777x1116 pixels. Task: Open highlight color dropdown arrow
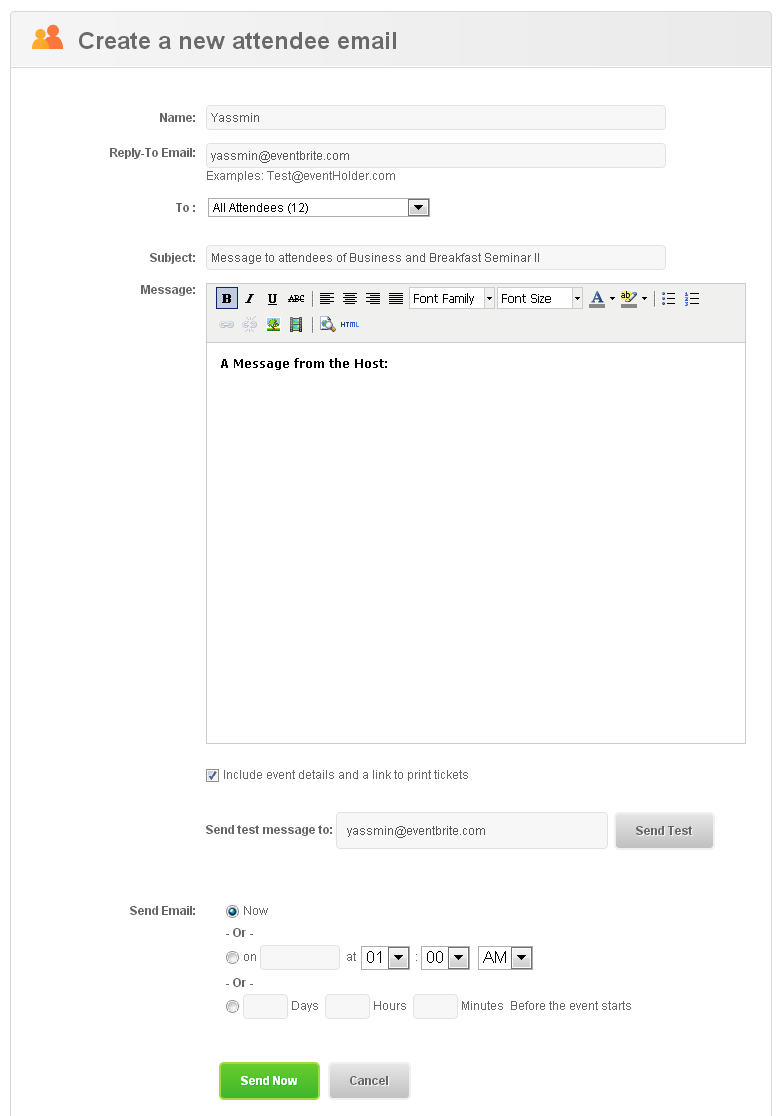pyautogui.click(x=644, y=299)
